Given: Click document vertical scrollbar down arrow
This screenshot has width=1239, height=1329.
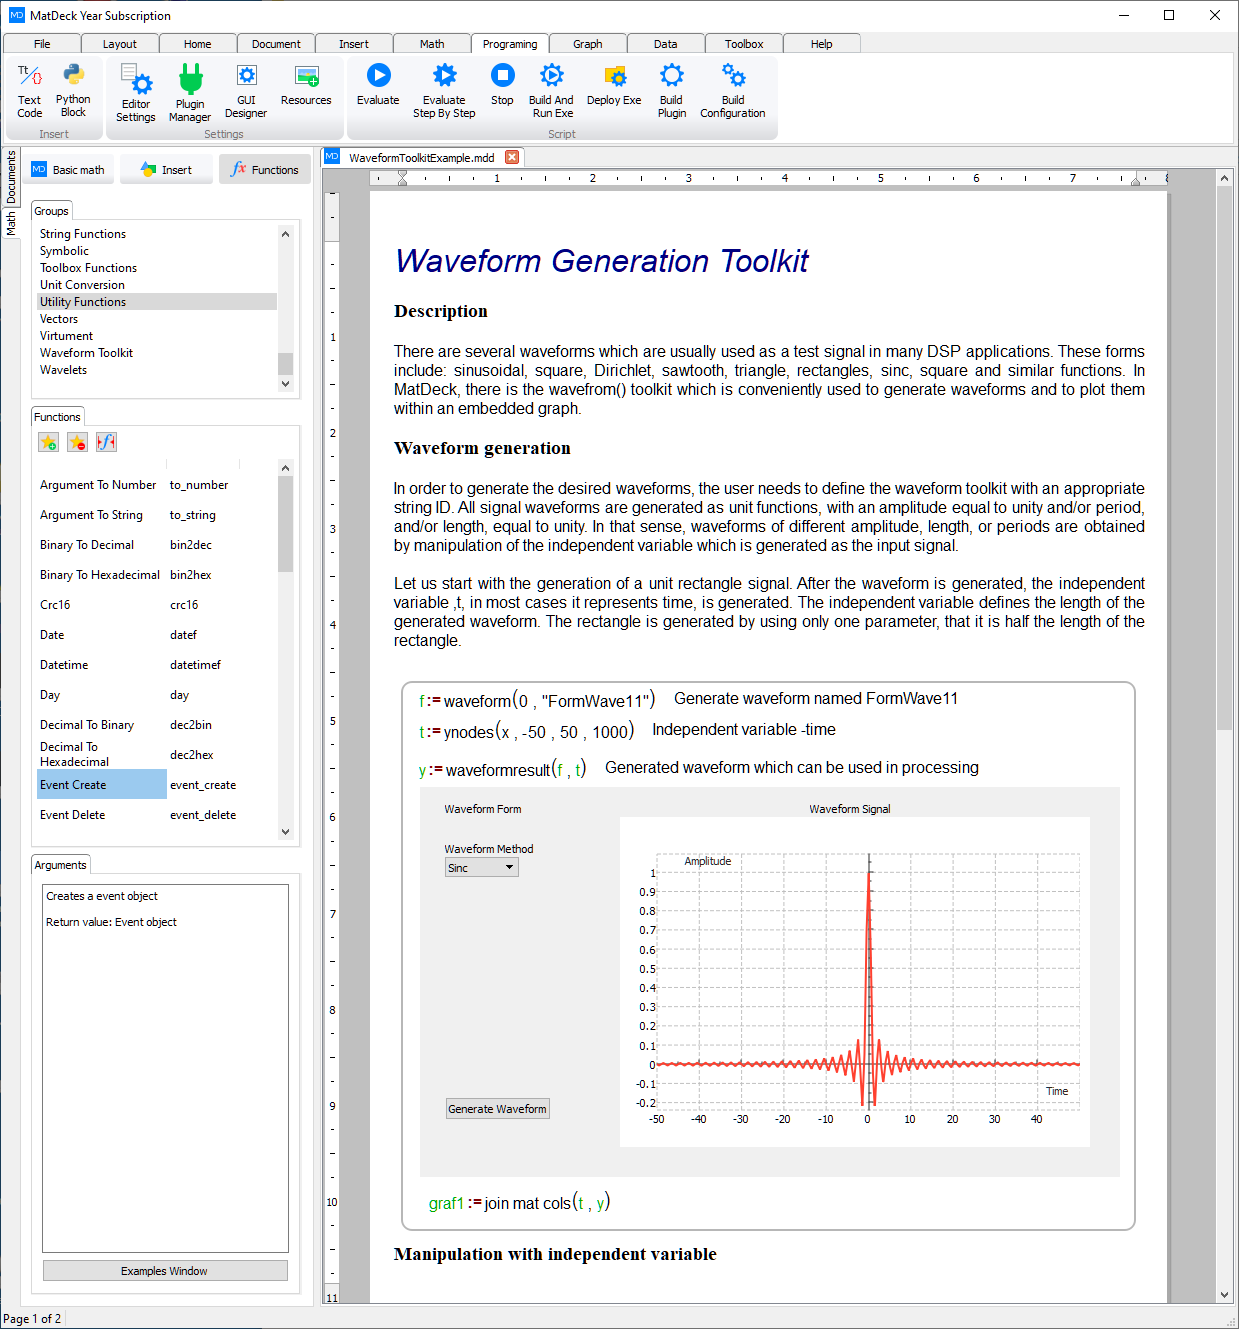Looking at the screenshot, I should [1224, 1295].
